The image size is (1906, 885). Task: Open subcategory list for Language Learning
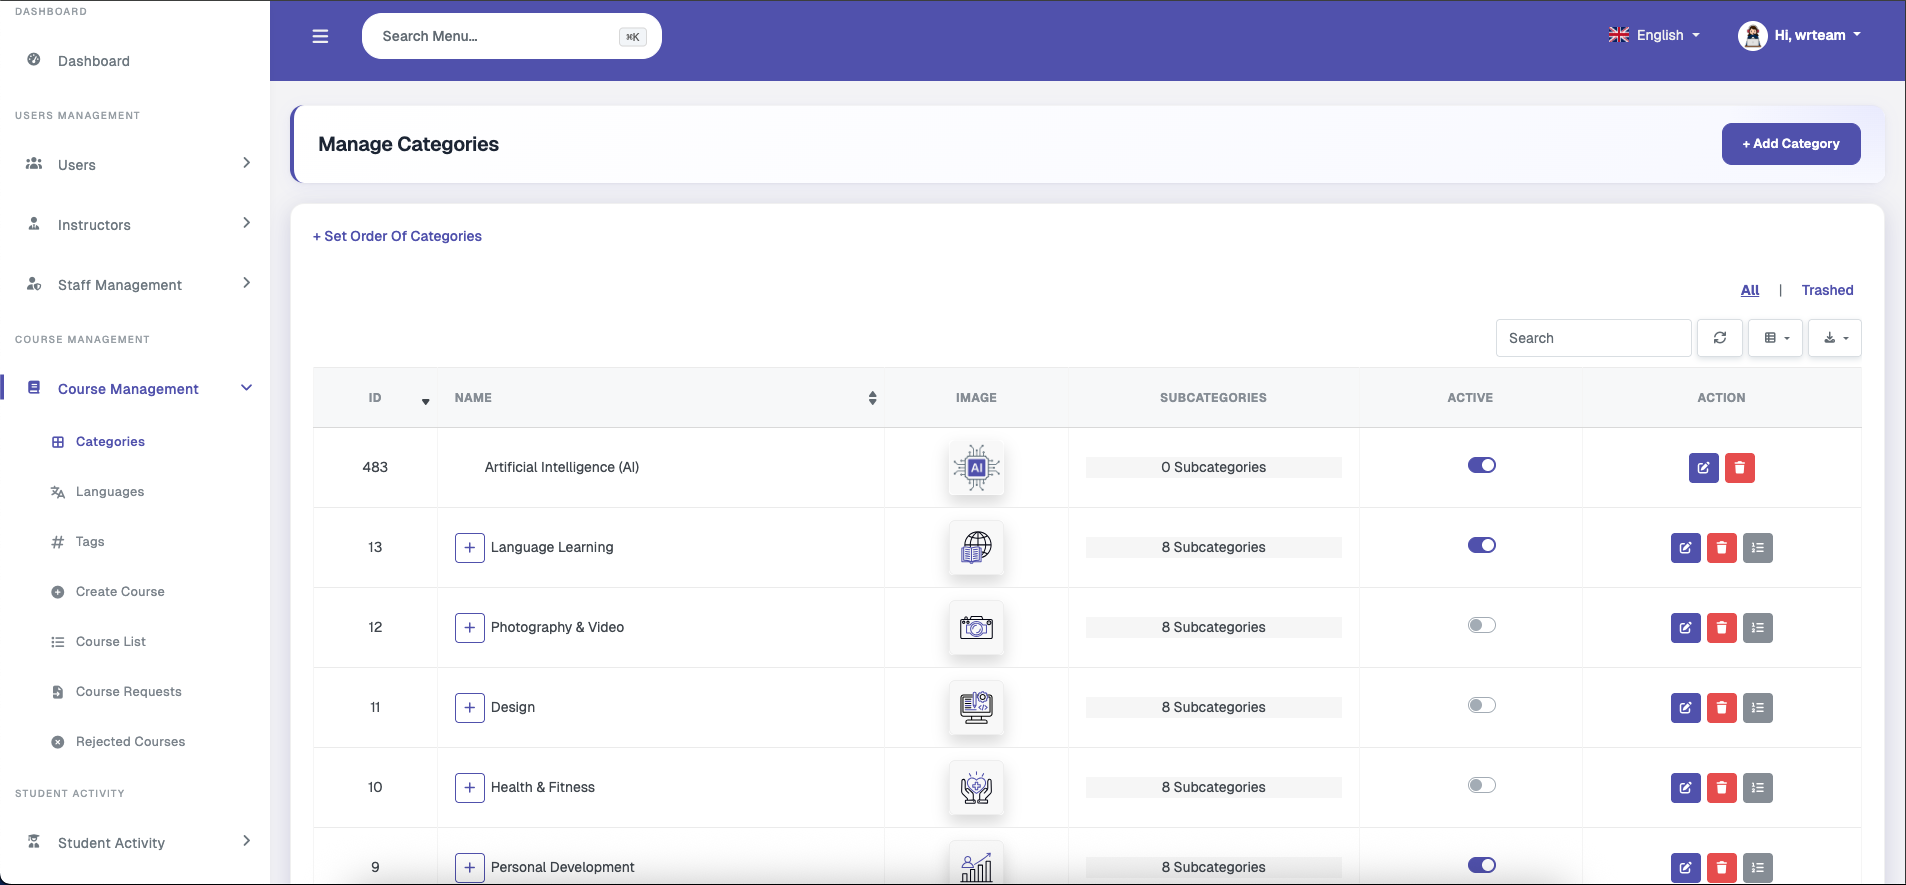click(1757, 548)
